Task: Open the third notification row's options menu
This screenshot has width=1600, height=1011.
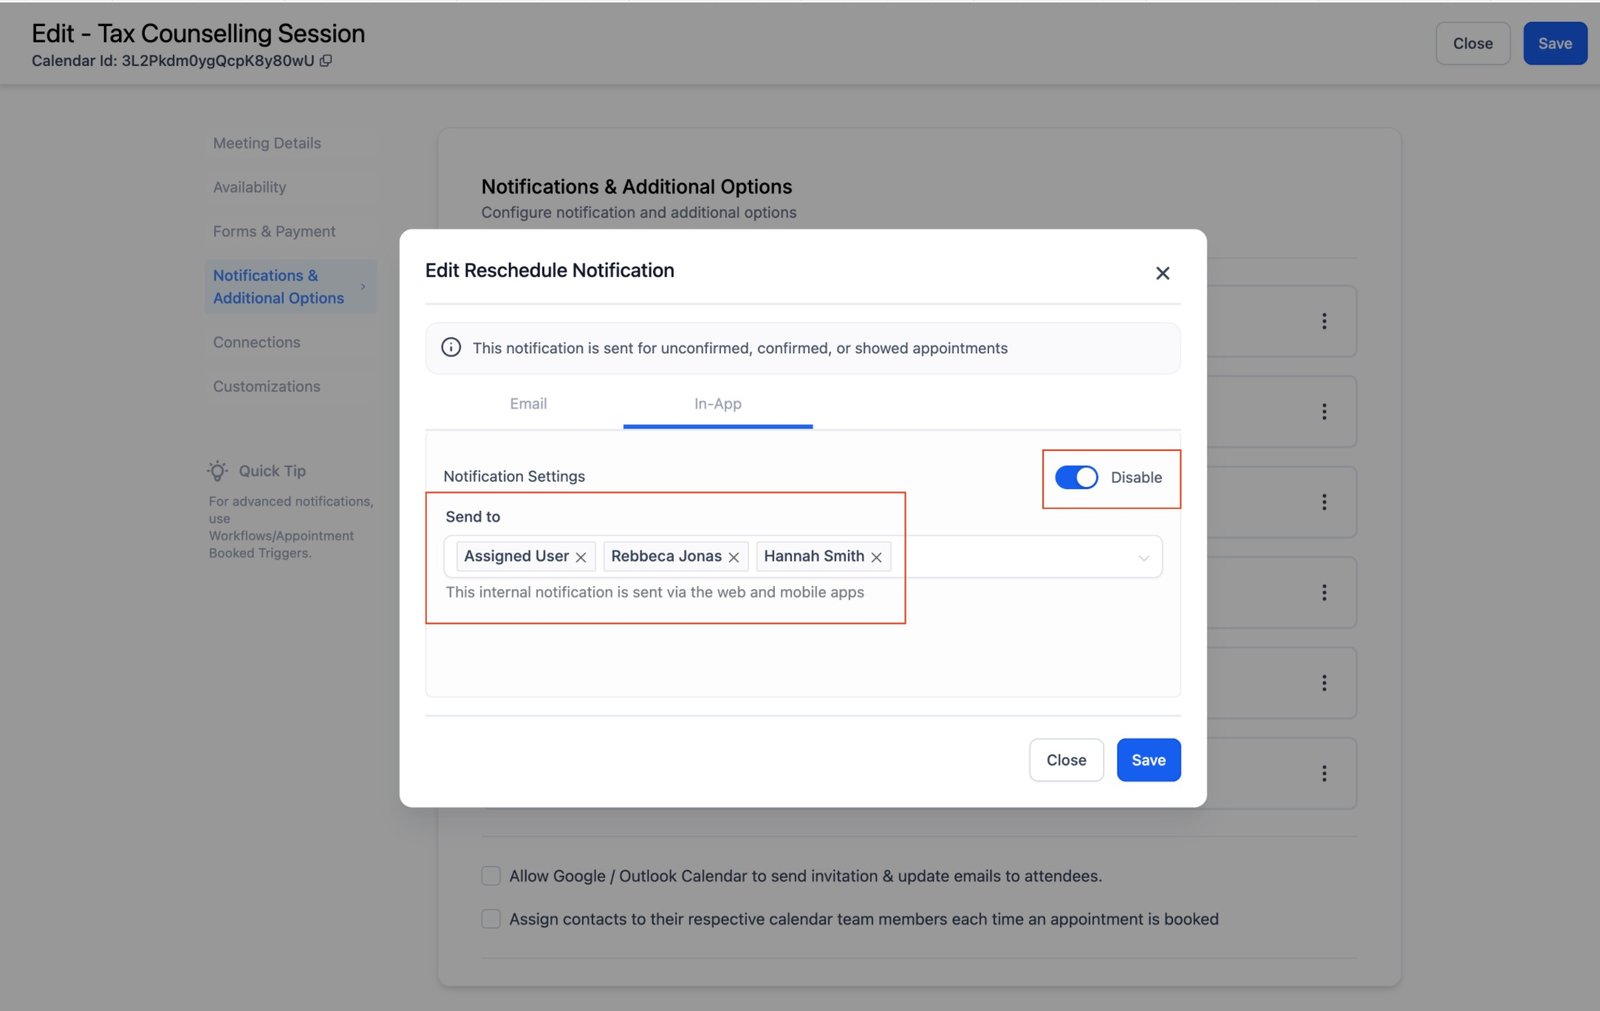Action: [1324, 502]
